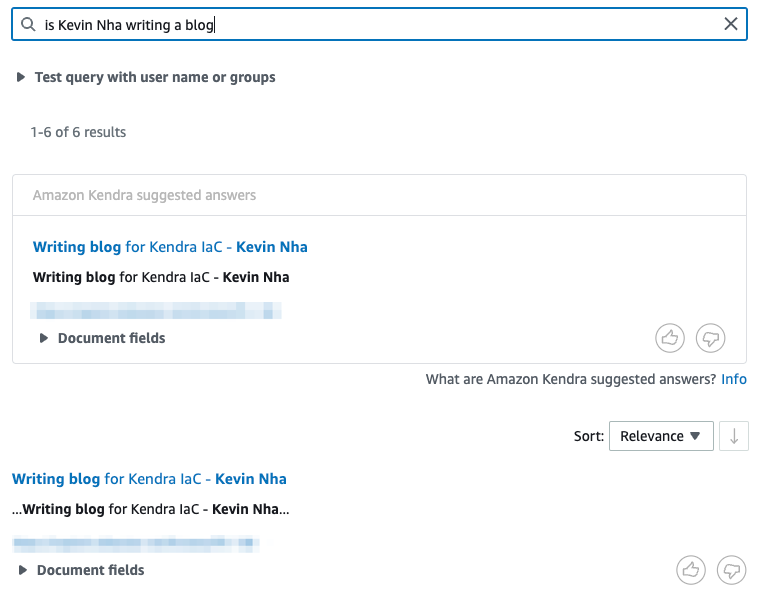This screenshot has width=772, height=602.
Task: Clear the search query with X
Action: [731, 24]
